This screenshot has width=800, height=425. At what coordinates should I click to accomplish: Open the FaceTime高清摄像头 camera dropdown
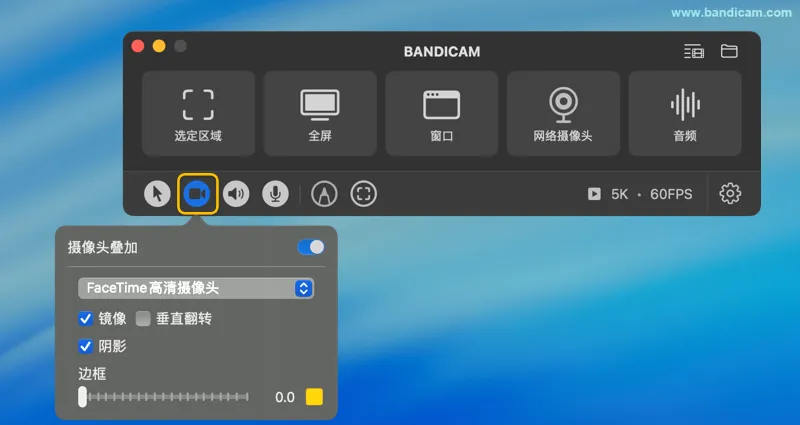click(x=196, y=288)
